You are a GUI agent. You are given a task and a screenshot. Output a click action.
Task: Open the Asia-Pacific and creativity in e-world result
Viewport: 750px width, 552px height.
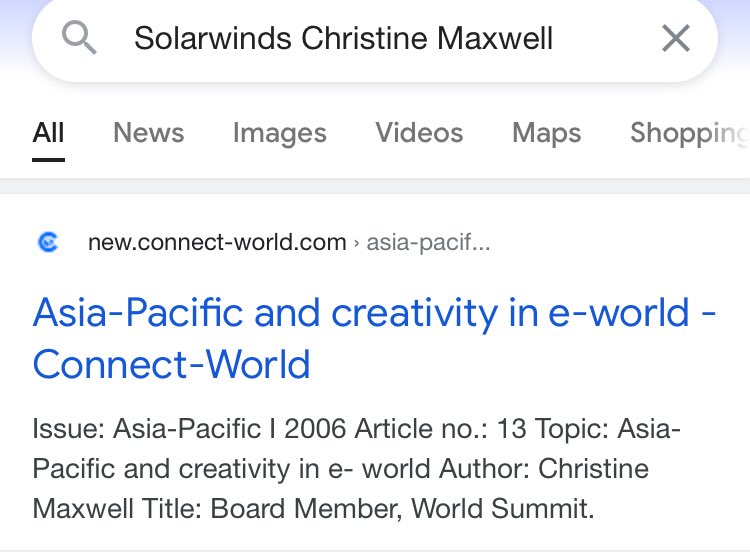[374, 338]
